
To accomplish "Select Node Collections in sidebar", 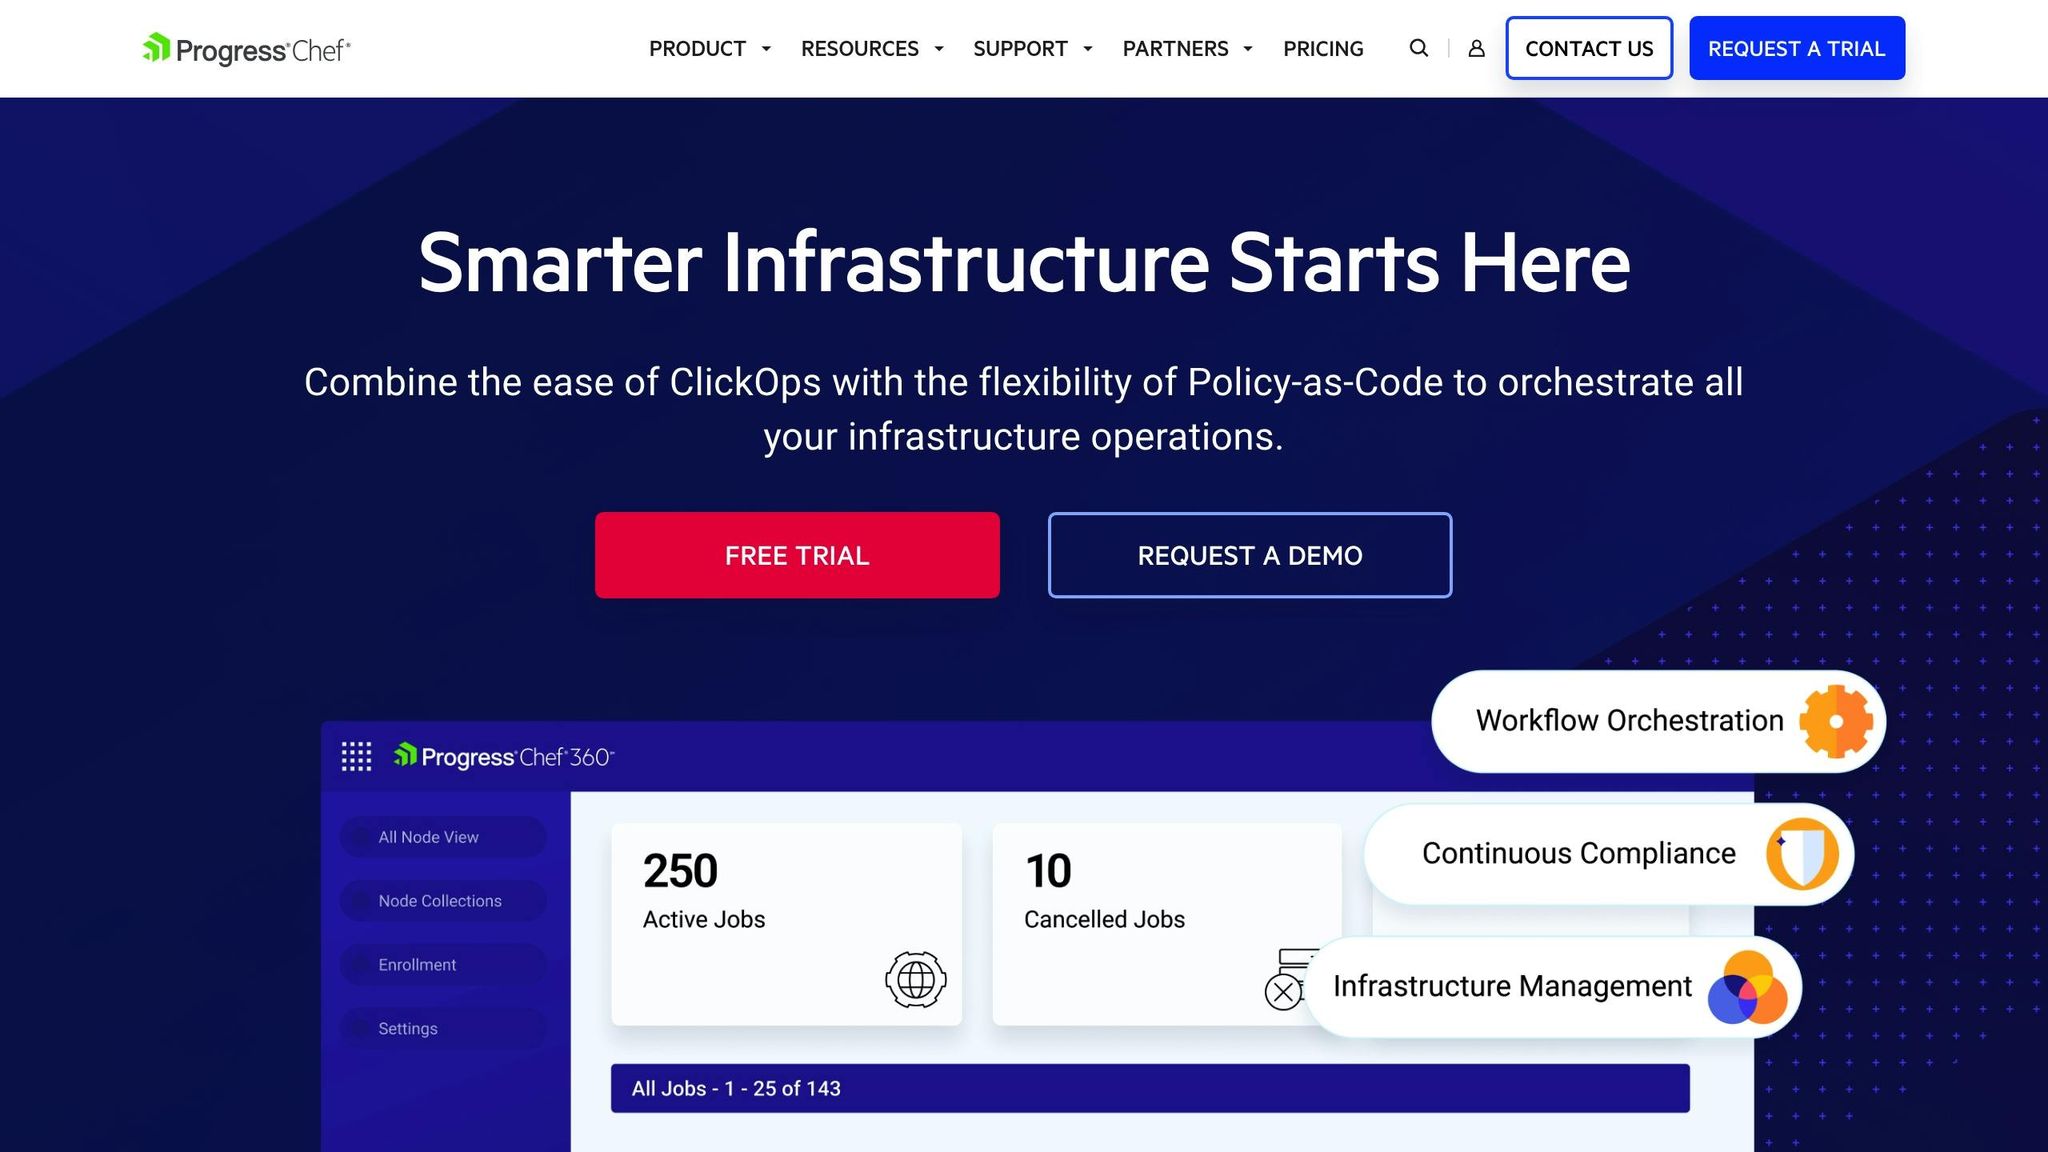I will [x=440, y=901].
